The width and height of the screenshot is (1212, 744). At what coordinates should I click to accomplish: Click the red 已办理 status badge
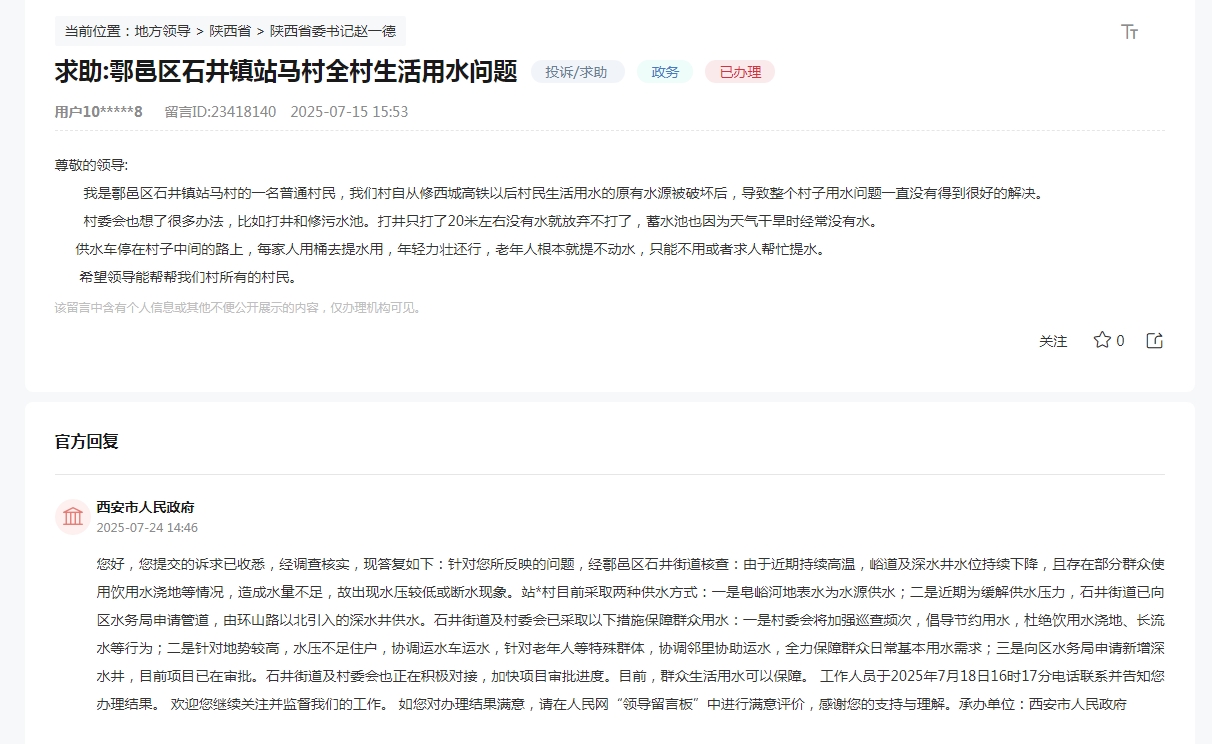coord(739,71)
